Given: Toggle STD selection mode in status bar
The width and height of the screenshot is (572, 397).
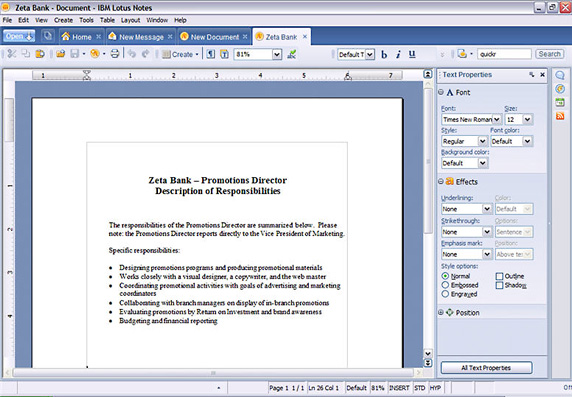Looking at the screenshot, I should (420, 388).
